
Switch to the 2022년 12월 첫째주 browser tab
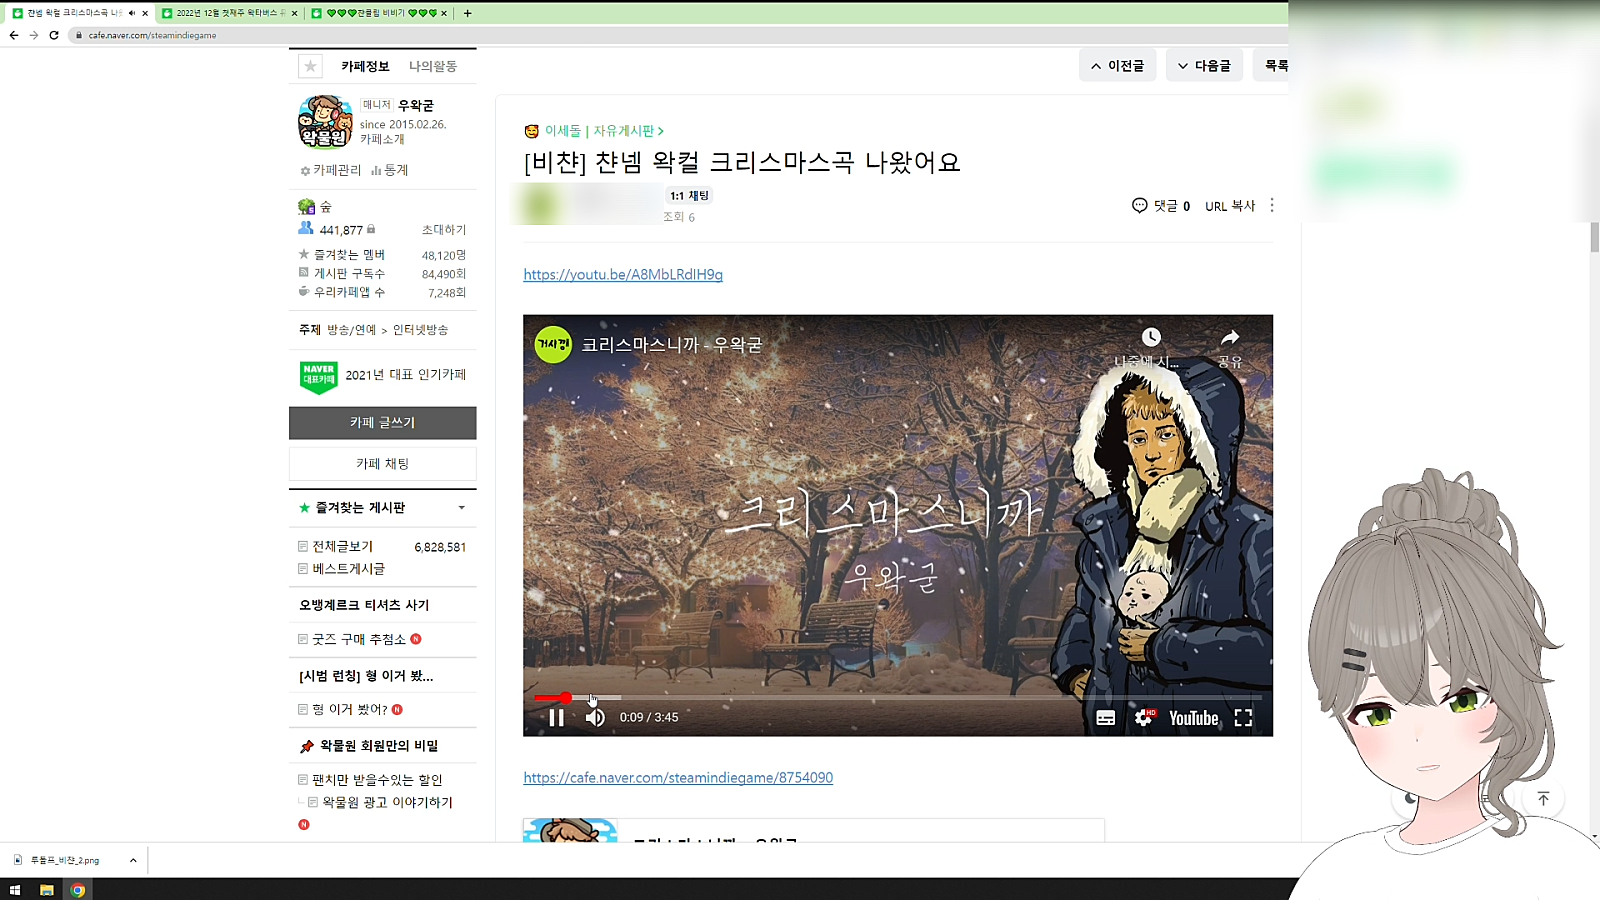coord(229,13)
